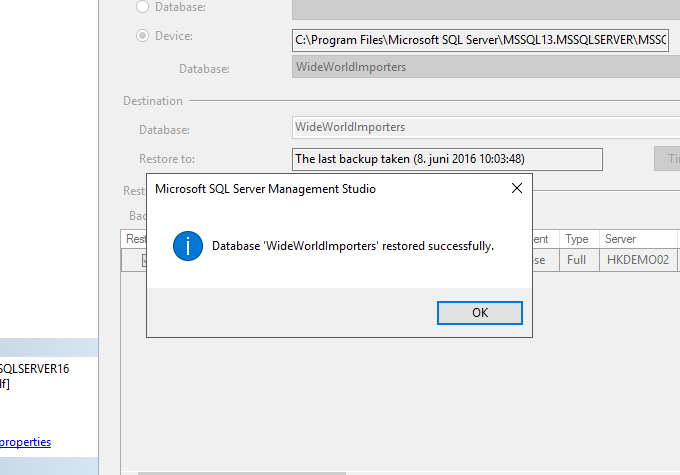Click the Type column header
Image resolution: width=680 pixels, height=475 pixels.
point(579,239)
